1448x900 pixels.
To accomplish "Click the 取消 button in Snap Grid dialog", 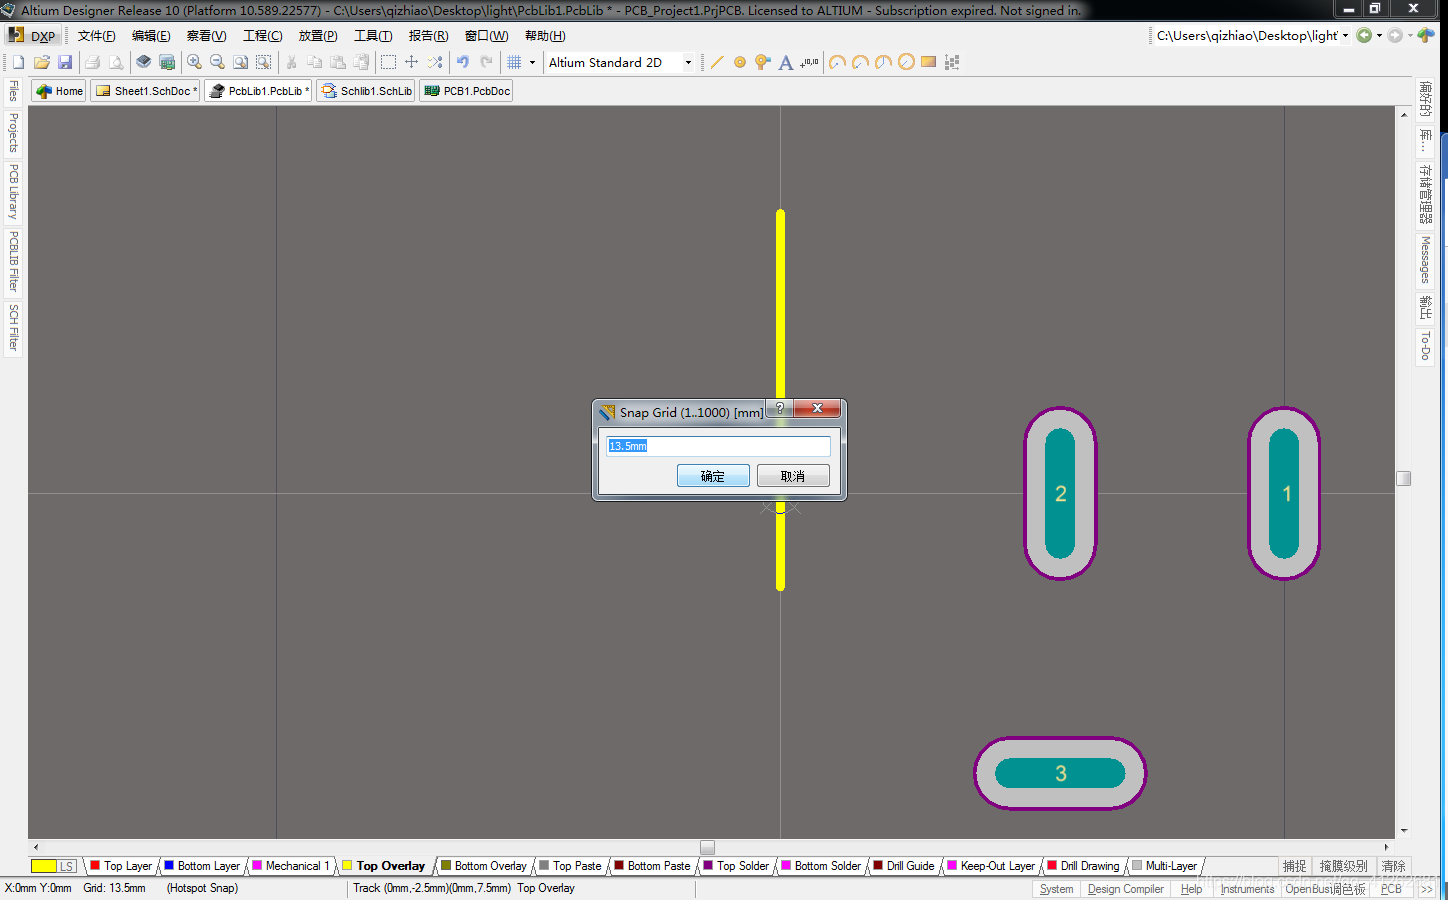I will 793,476.
